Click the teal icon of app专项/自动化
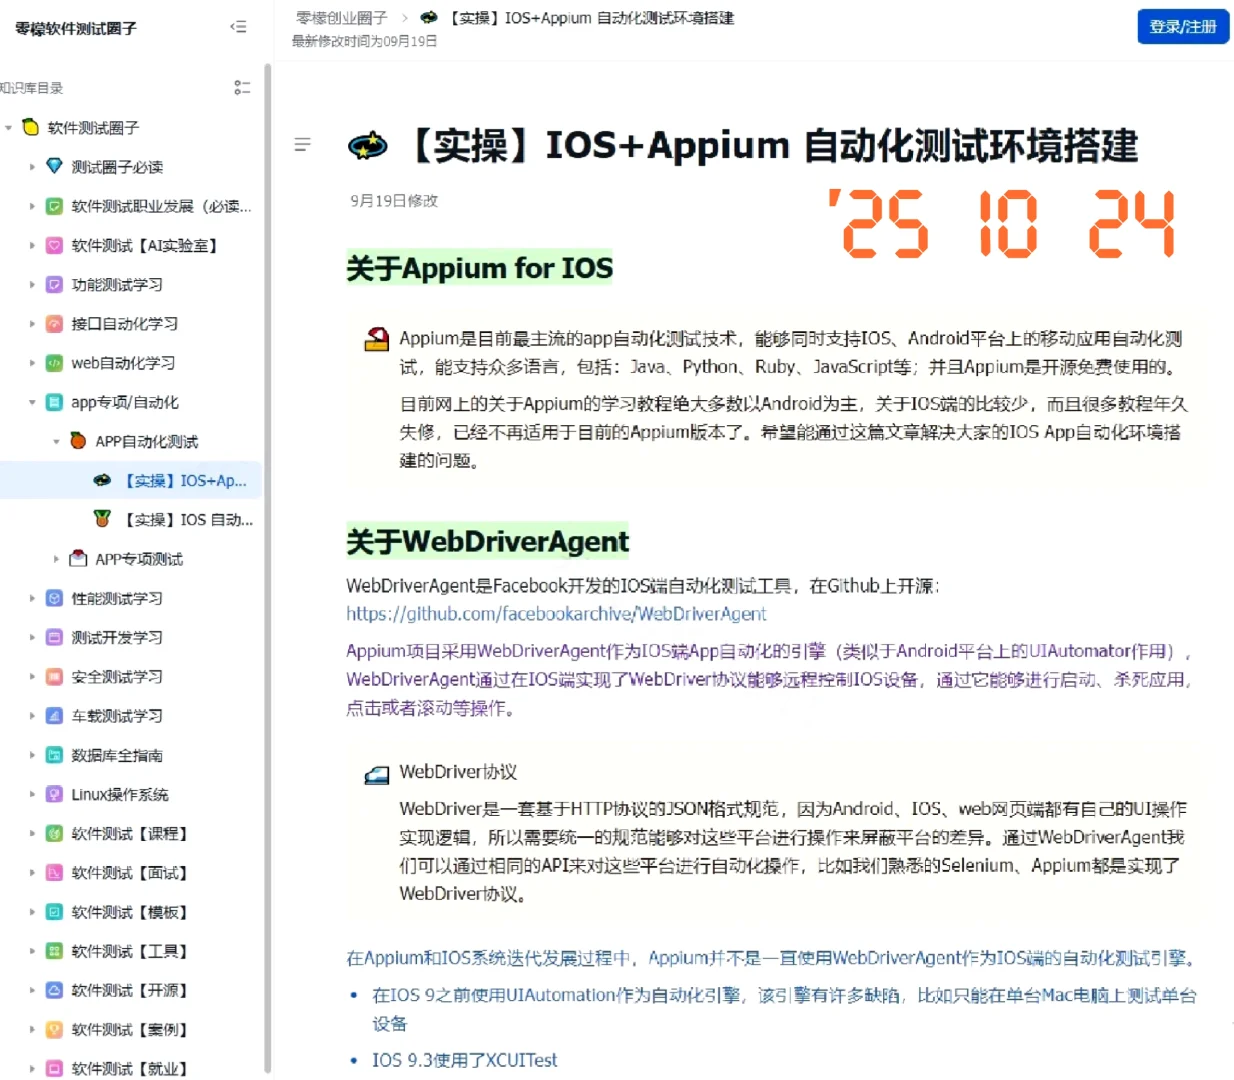This screenshot has width=1234, height=1080. pos(55,402)
